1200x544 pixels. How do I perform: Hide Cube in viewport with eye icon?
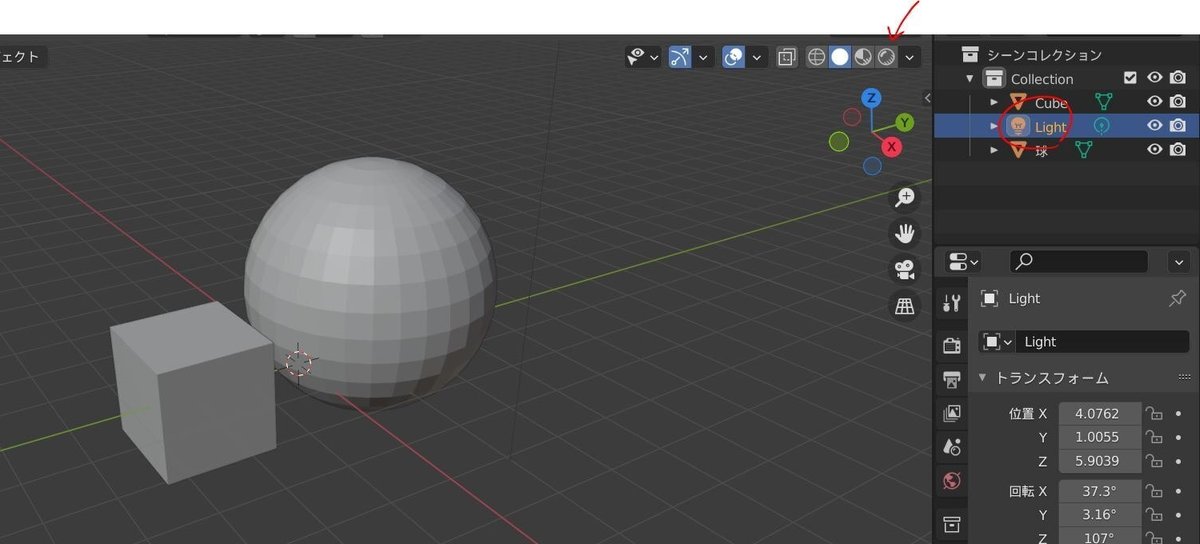(x=1154, y=102)
